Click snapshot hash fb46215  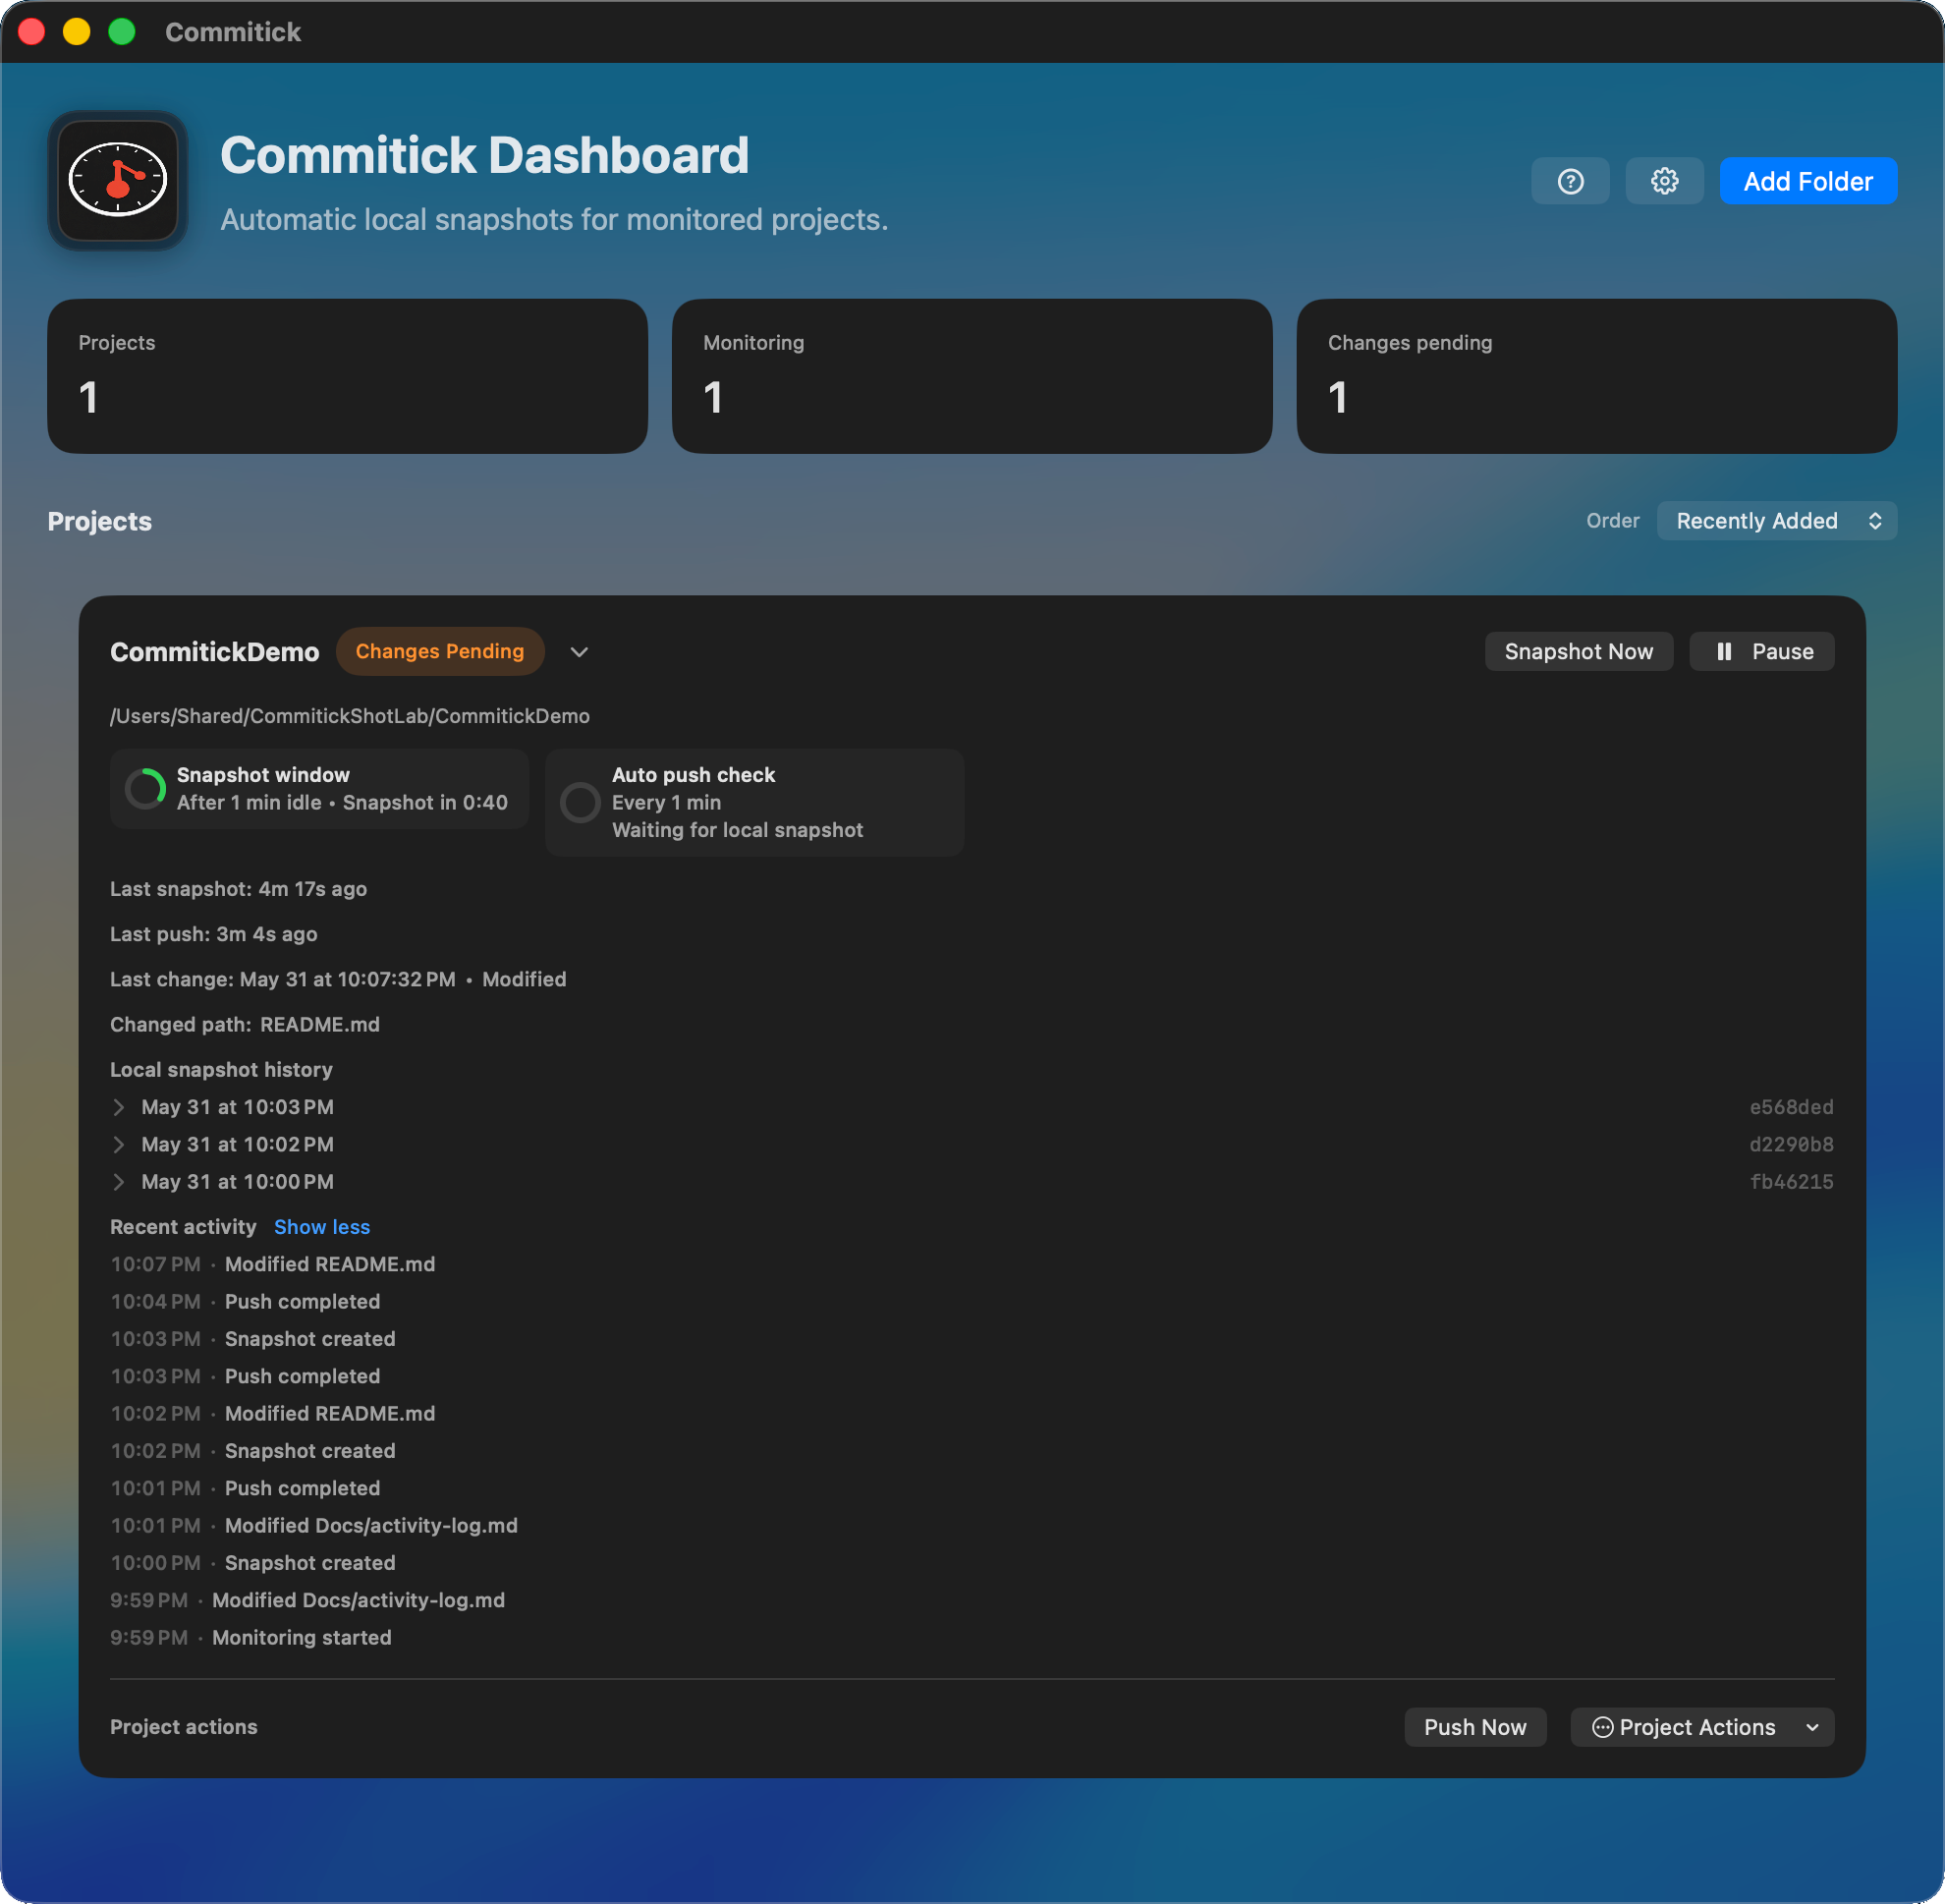click(1791, 1182)
